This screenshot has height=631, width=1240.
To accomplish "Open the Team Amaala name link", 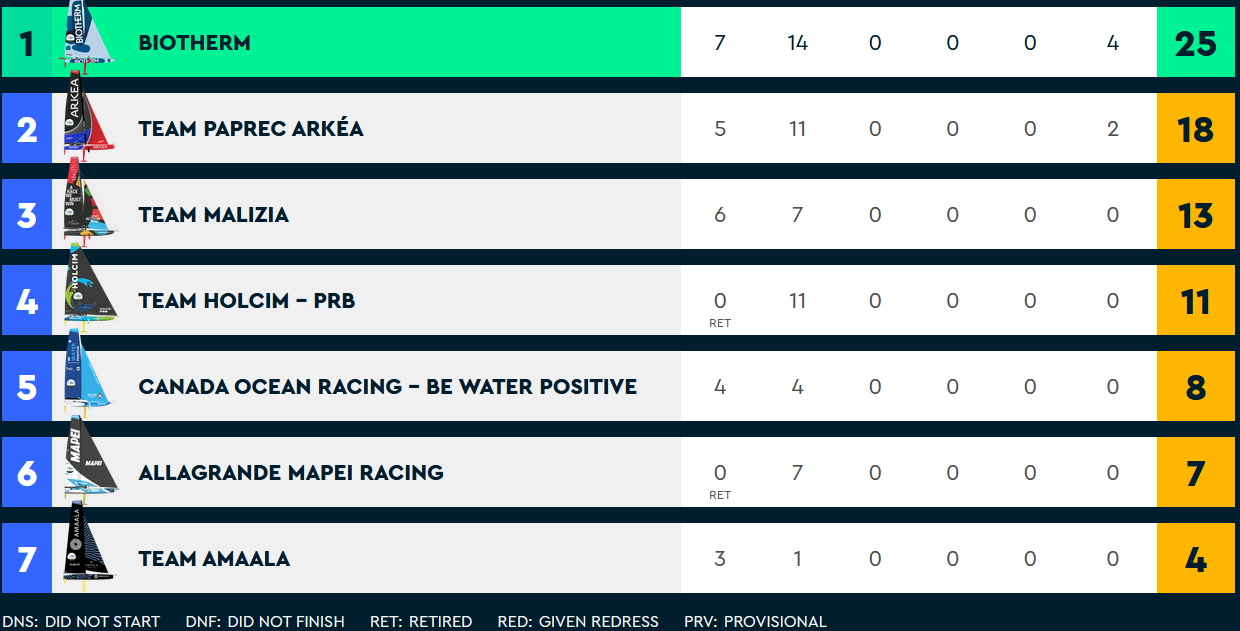I will (x=214, y=559).
